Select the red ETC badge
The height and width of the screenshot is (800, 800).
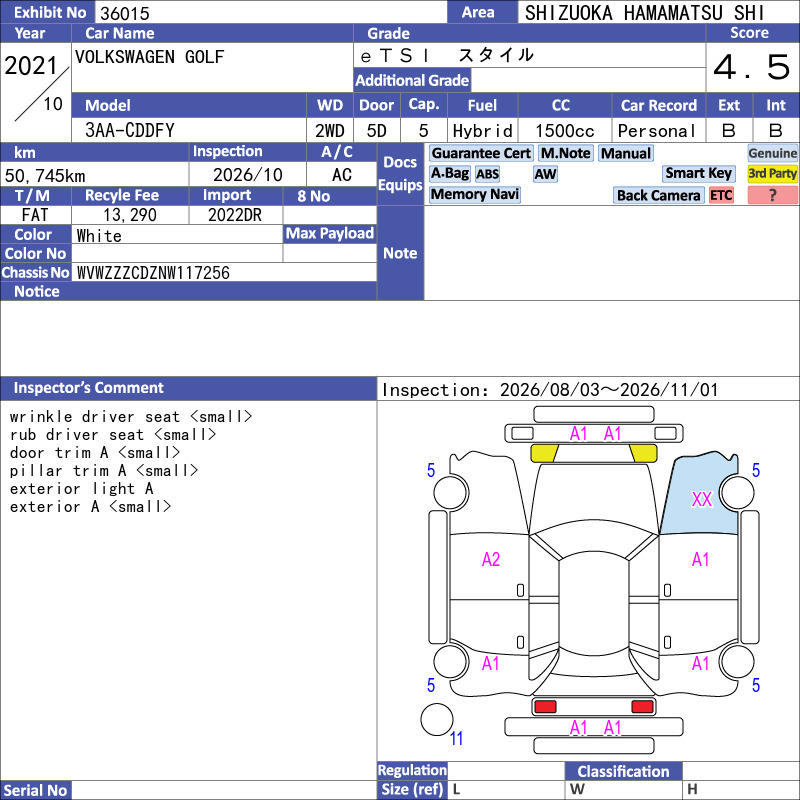pyautogui.click(x=721, y=195)
